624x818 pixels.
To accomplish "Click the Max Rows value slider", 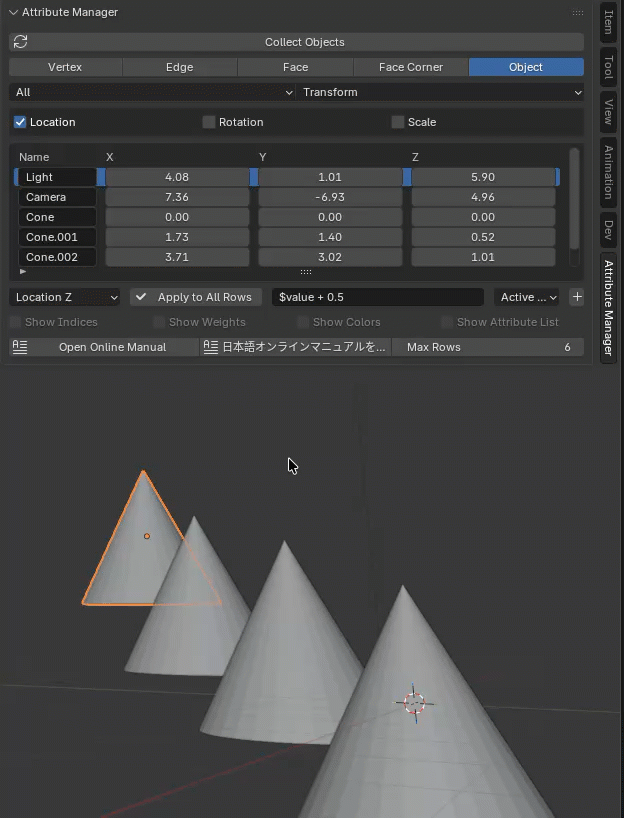I will tap(488, 347).
